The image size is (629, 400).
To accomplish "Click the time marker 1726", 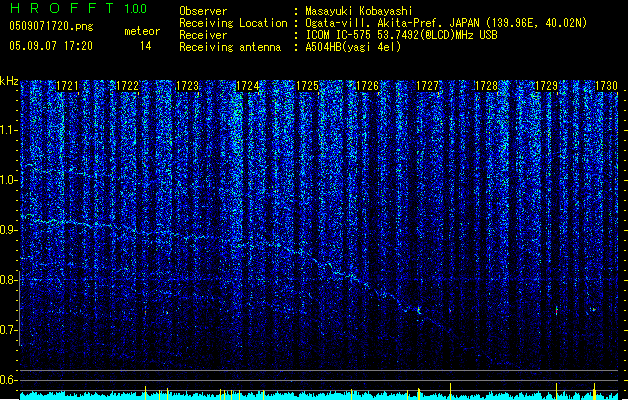I will (367, 86).
